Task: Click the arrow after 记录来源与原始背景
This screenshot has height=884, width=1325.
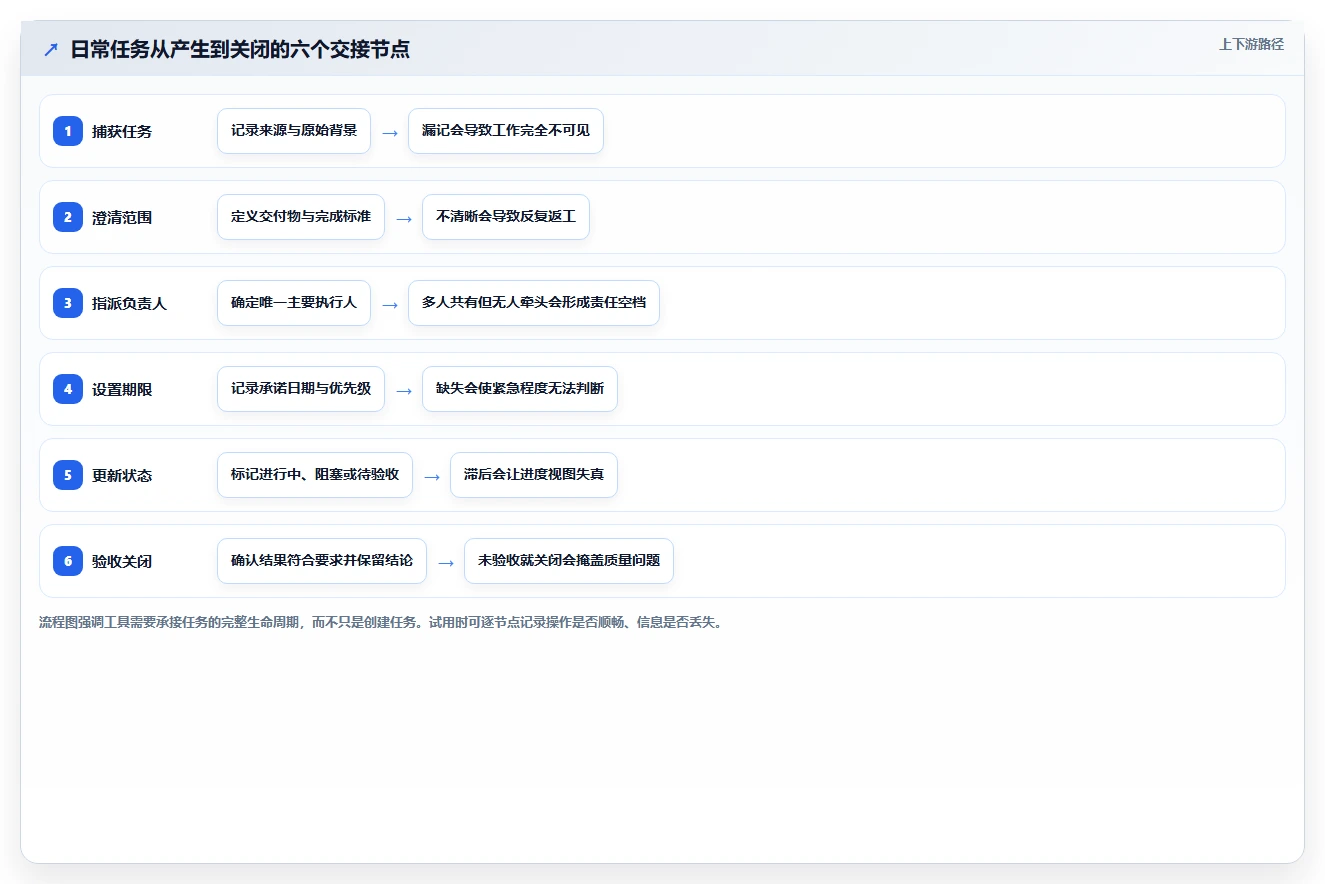Action: coord(390,132)
